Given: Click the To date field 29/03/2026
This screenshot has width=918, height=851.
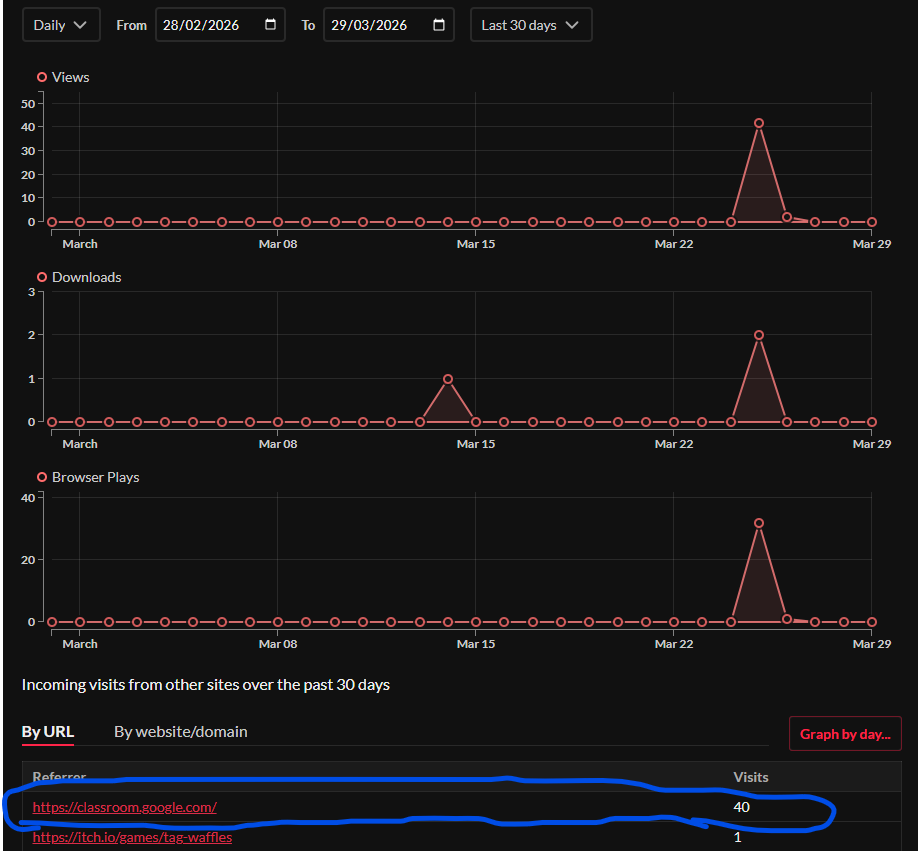Looking at the screenshot, I should tap(389, 25).
